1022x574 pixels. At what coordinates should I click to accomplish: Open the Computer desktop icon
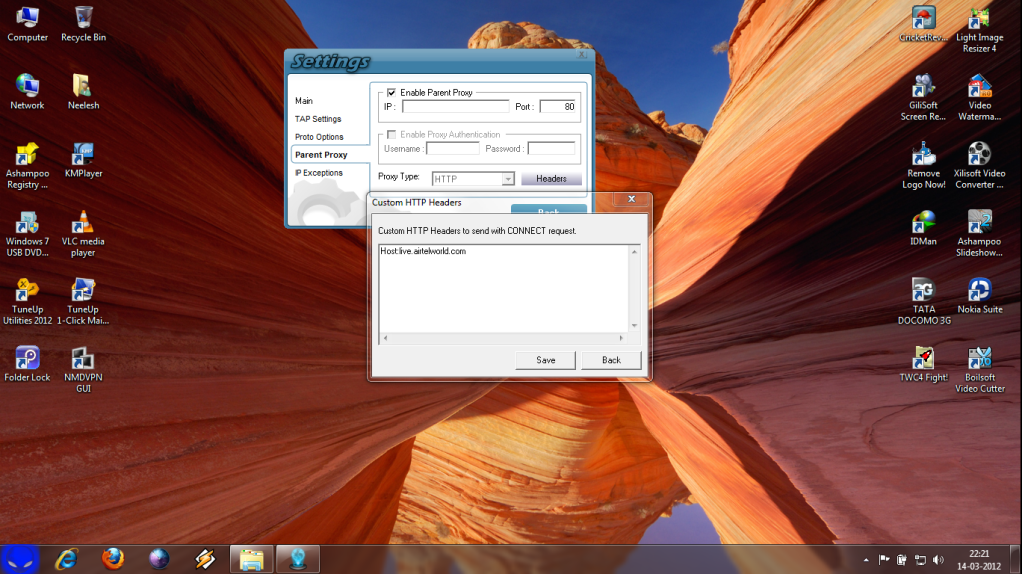(27, 24)
